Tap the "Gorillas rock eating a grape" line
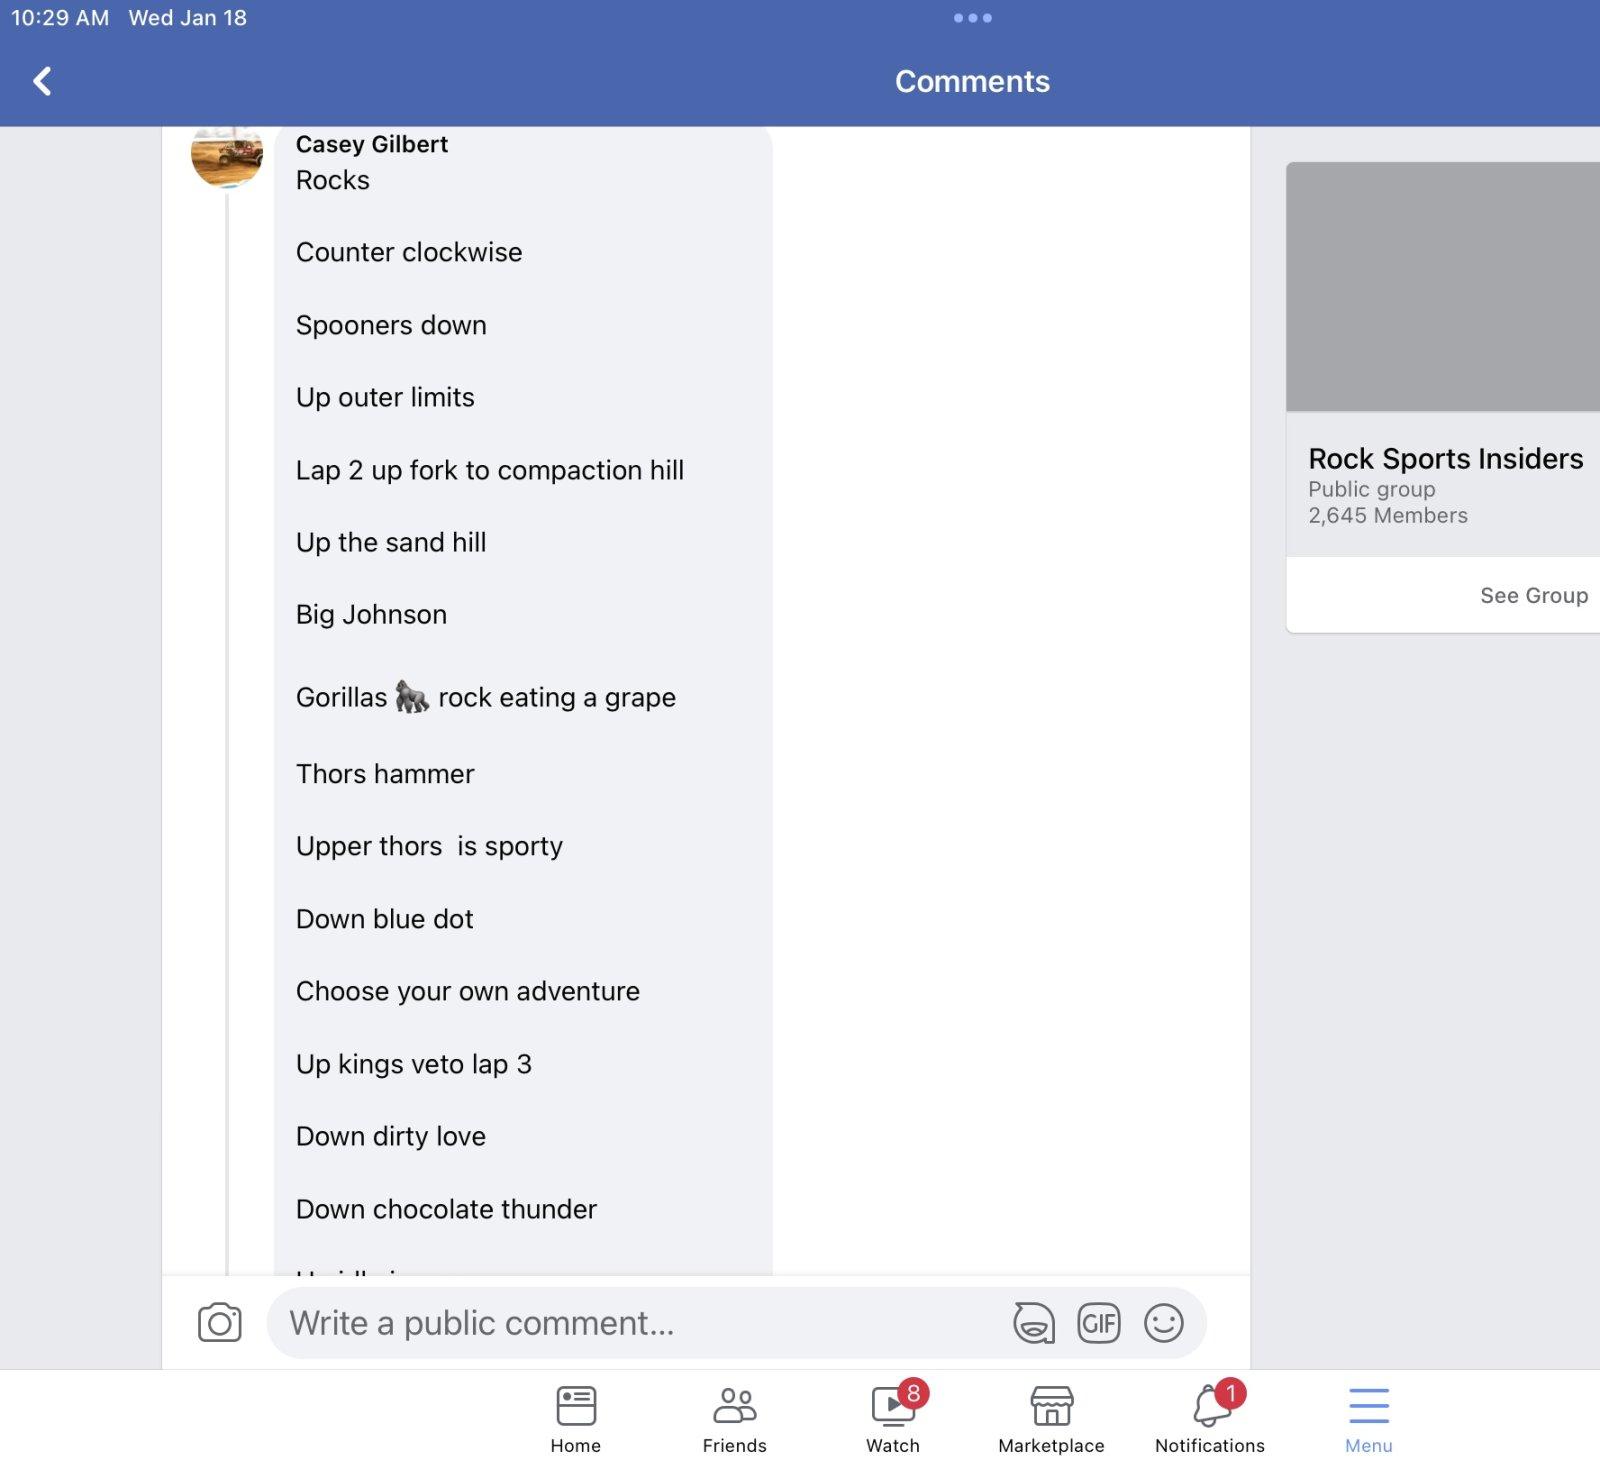Image resolution: width=1600 pixels, height=1460 pixels. [486, 697]
